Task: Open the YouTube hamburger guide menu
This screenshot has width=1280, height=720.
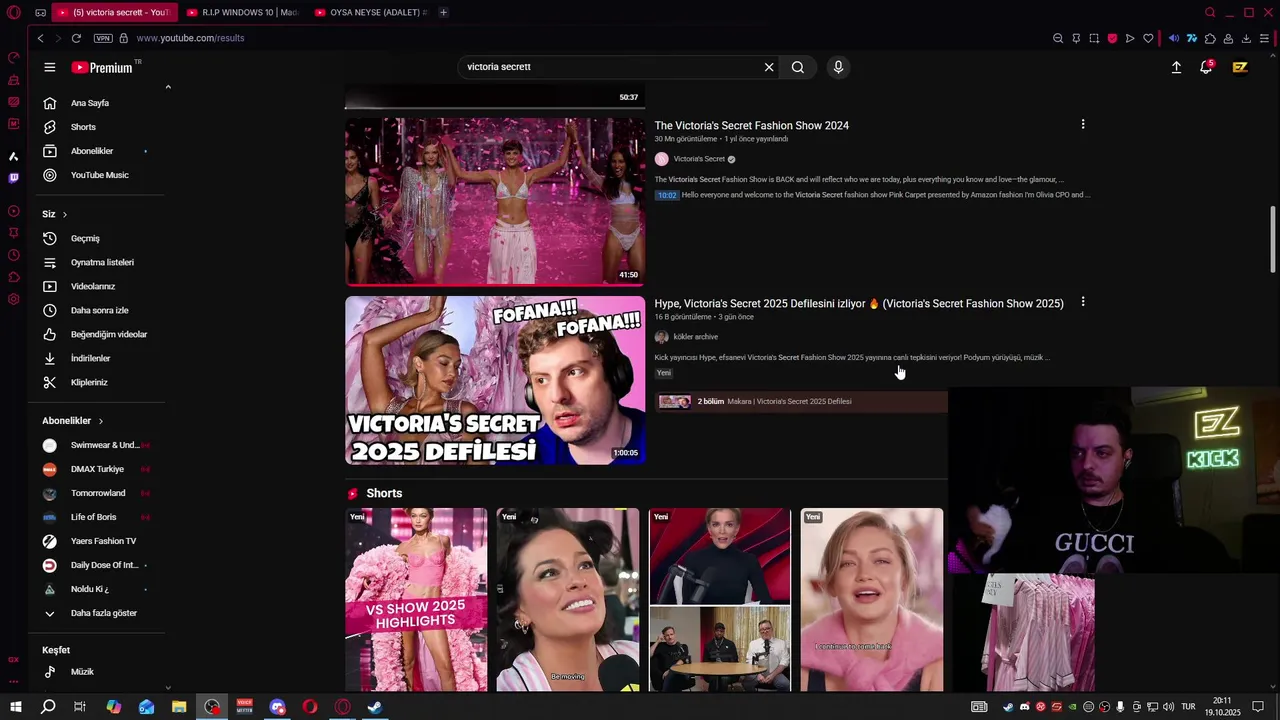Action: (x=50, y=67)
